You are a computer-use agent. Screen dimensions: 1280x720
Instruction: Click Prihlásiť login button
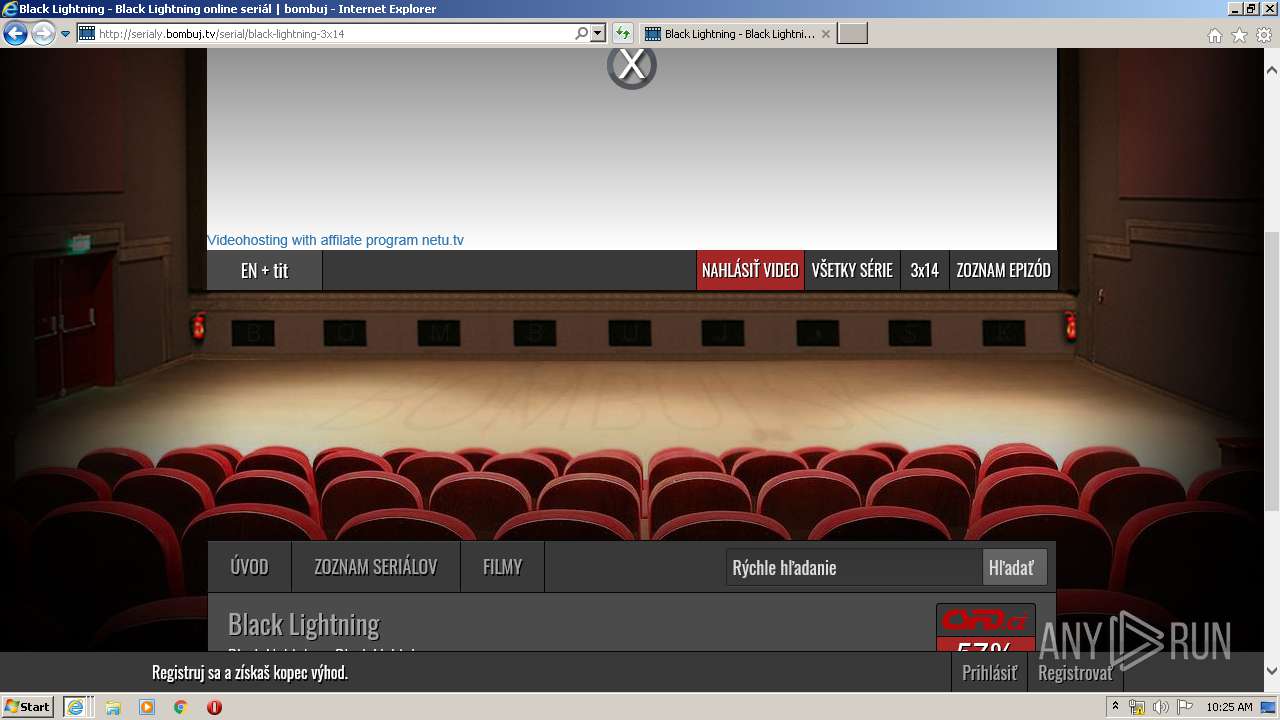(989, 673)
